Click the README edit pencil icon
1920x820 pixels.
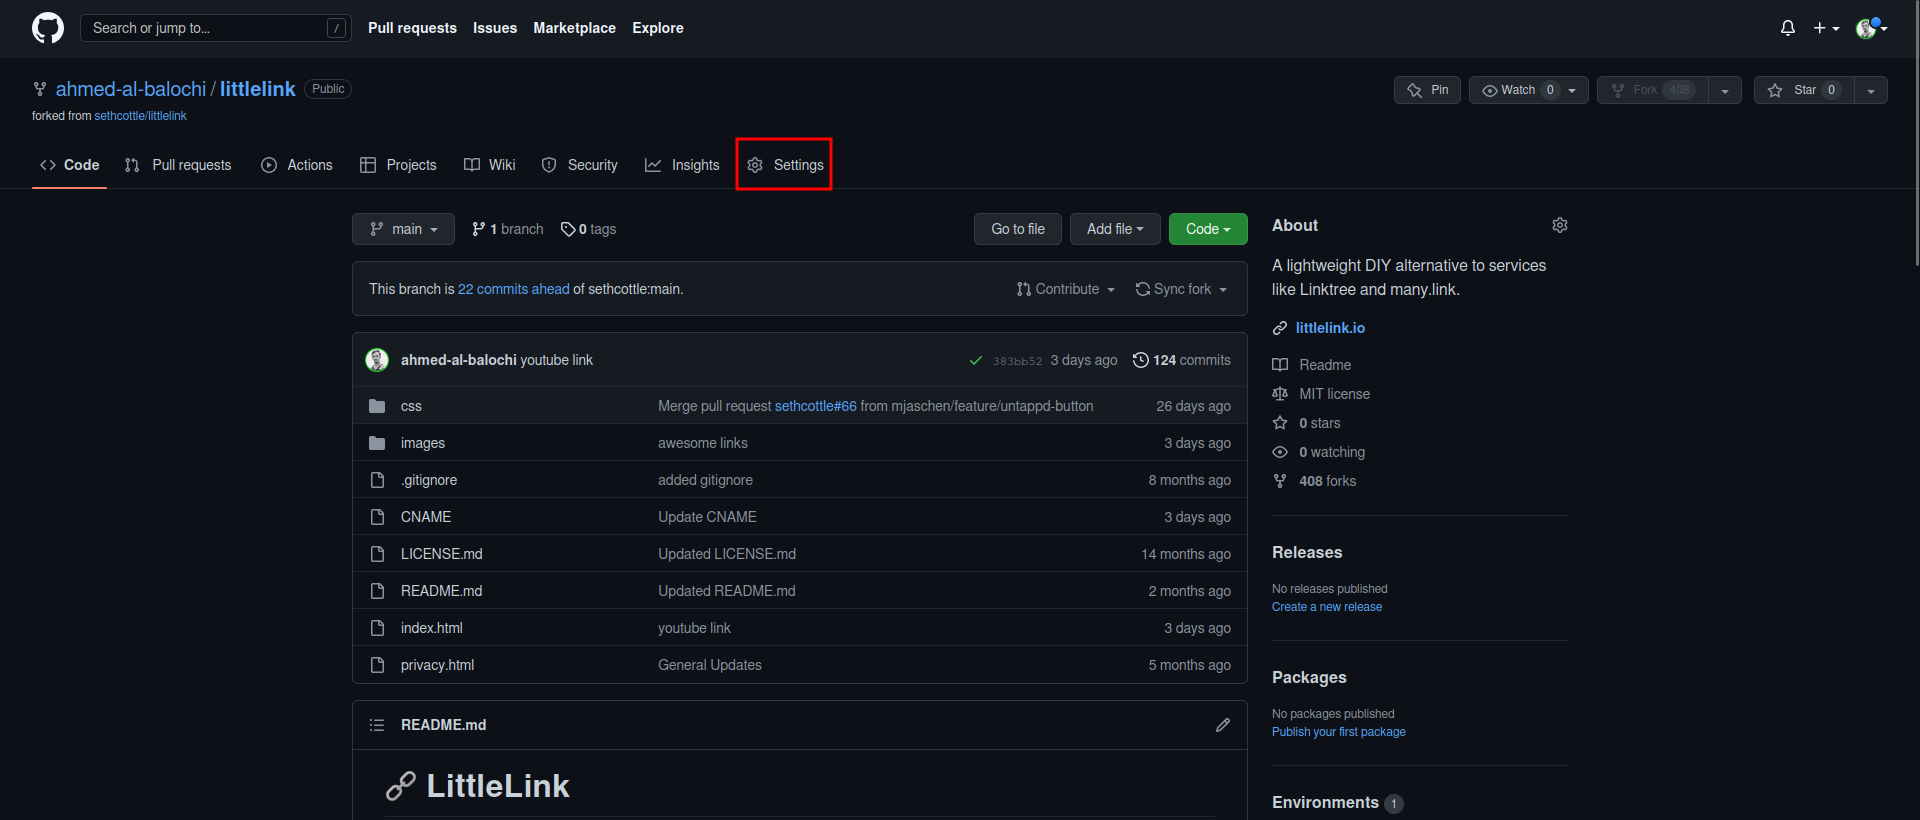click(x=1223, y=725)
